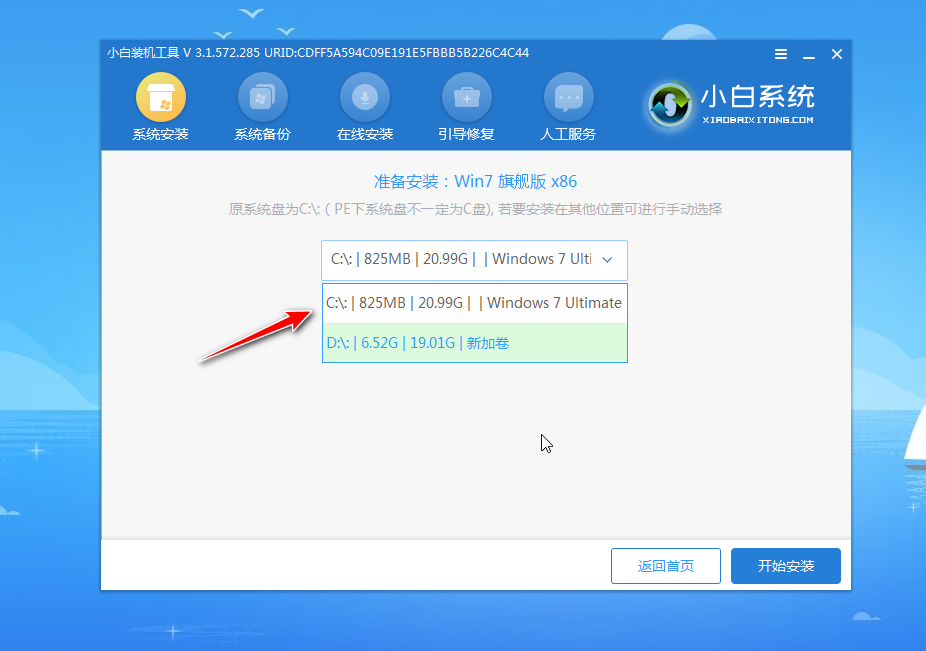Click the 开始安装 (Start Install) button
This screenshot has width=926, height=651.
pos(785,566)
